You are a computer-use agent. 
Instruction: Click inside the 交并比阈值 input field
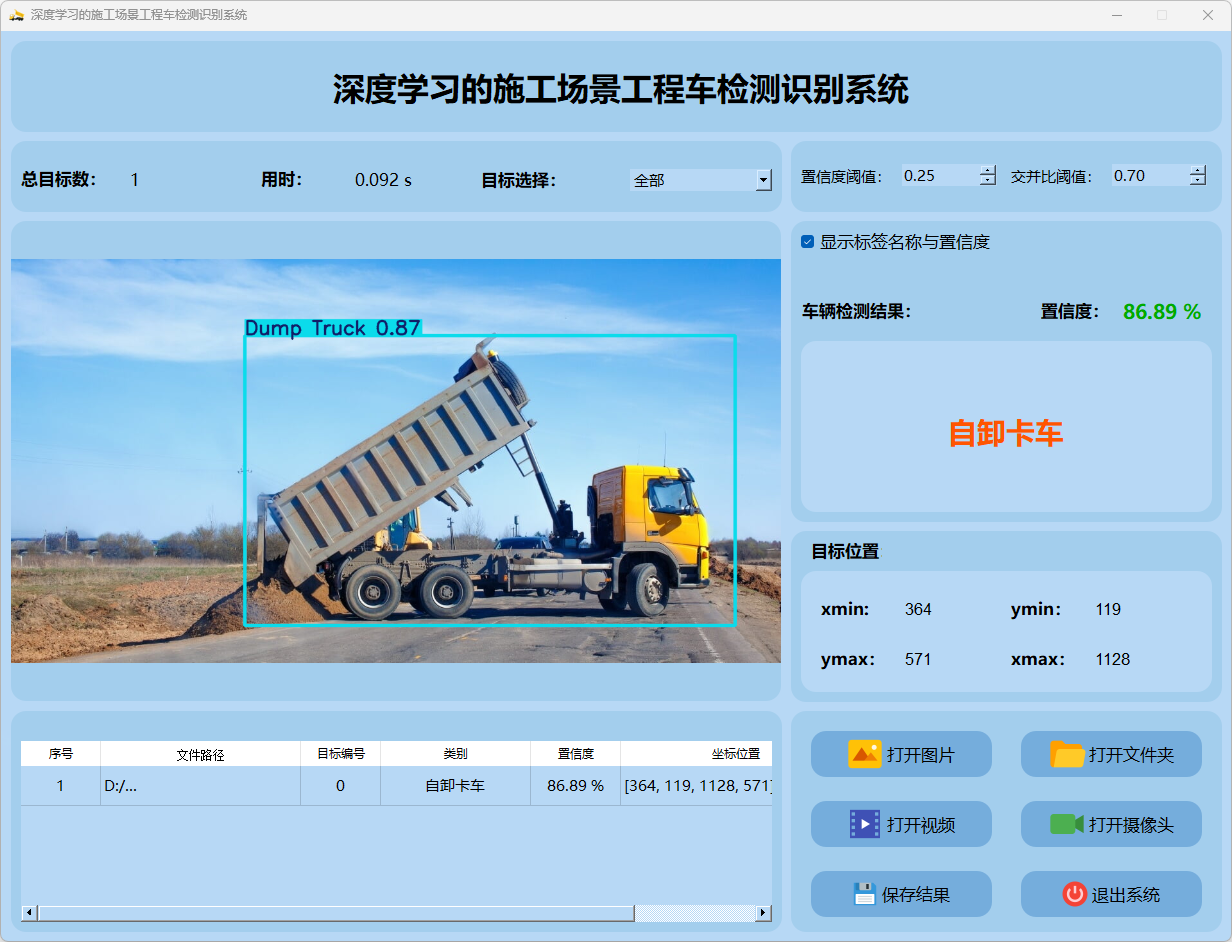(x=1148, y=176)
